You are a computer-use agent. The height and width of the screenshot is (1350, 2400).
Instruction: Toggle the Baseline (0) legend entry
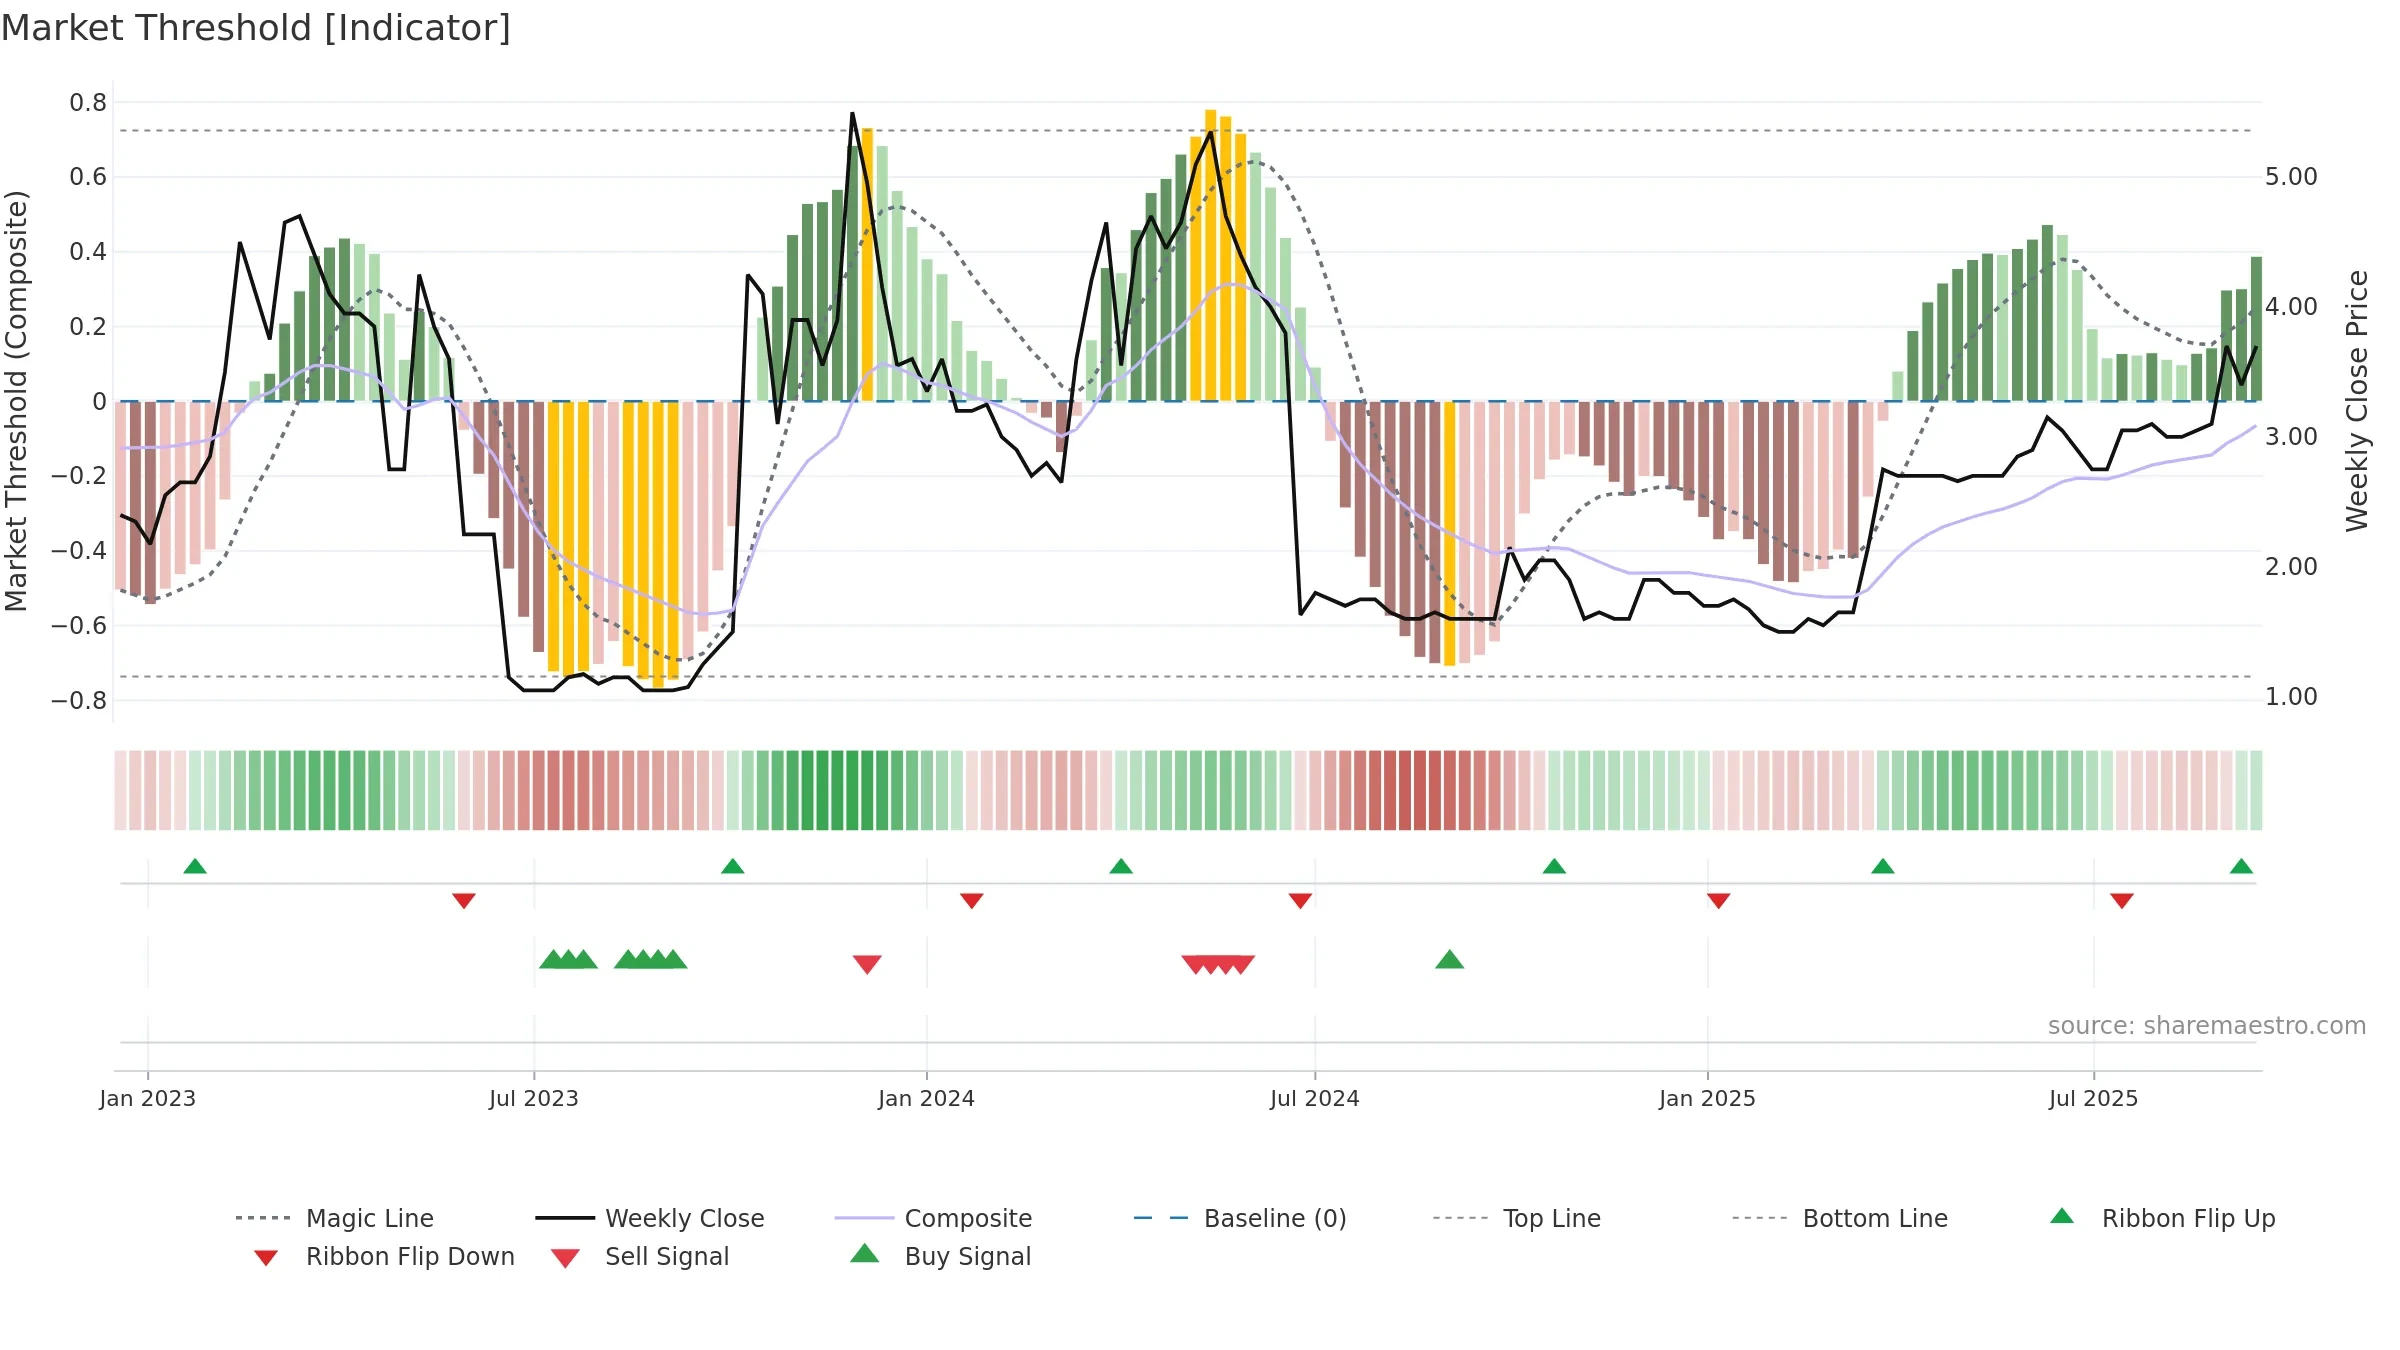[x=1240, y=1218]
